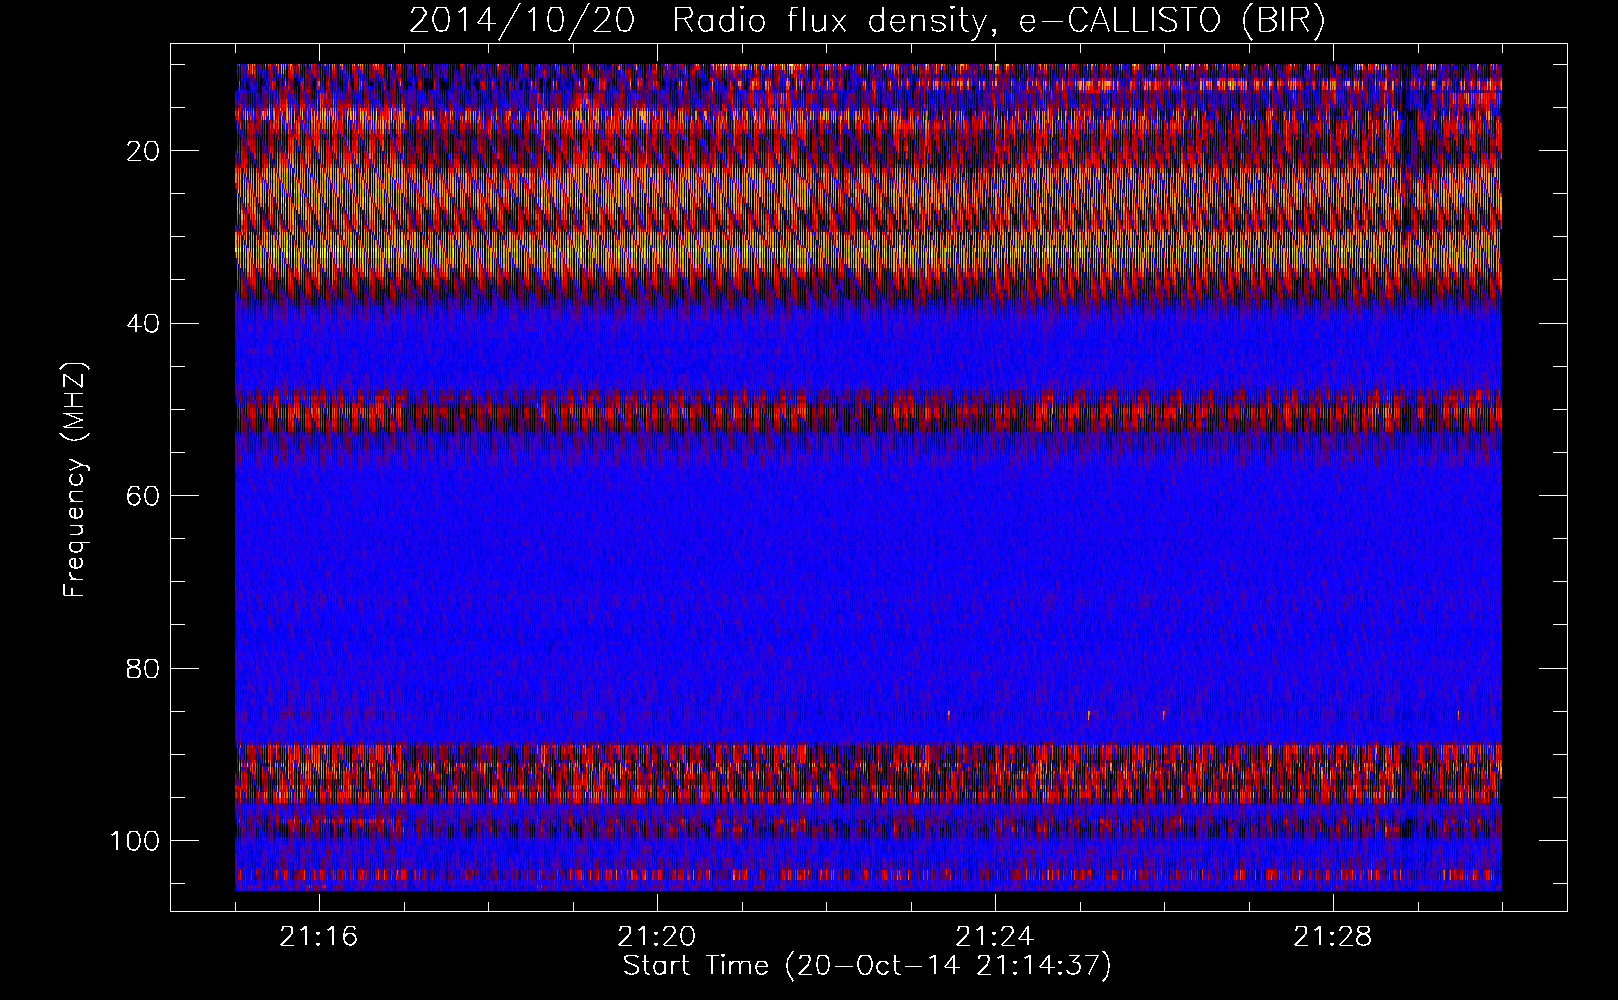Click the 21:16 time tick label
1618x1000 pixels.
tap(319, 937)
